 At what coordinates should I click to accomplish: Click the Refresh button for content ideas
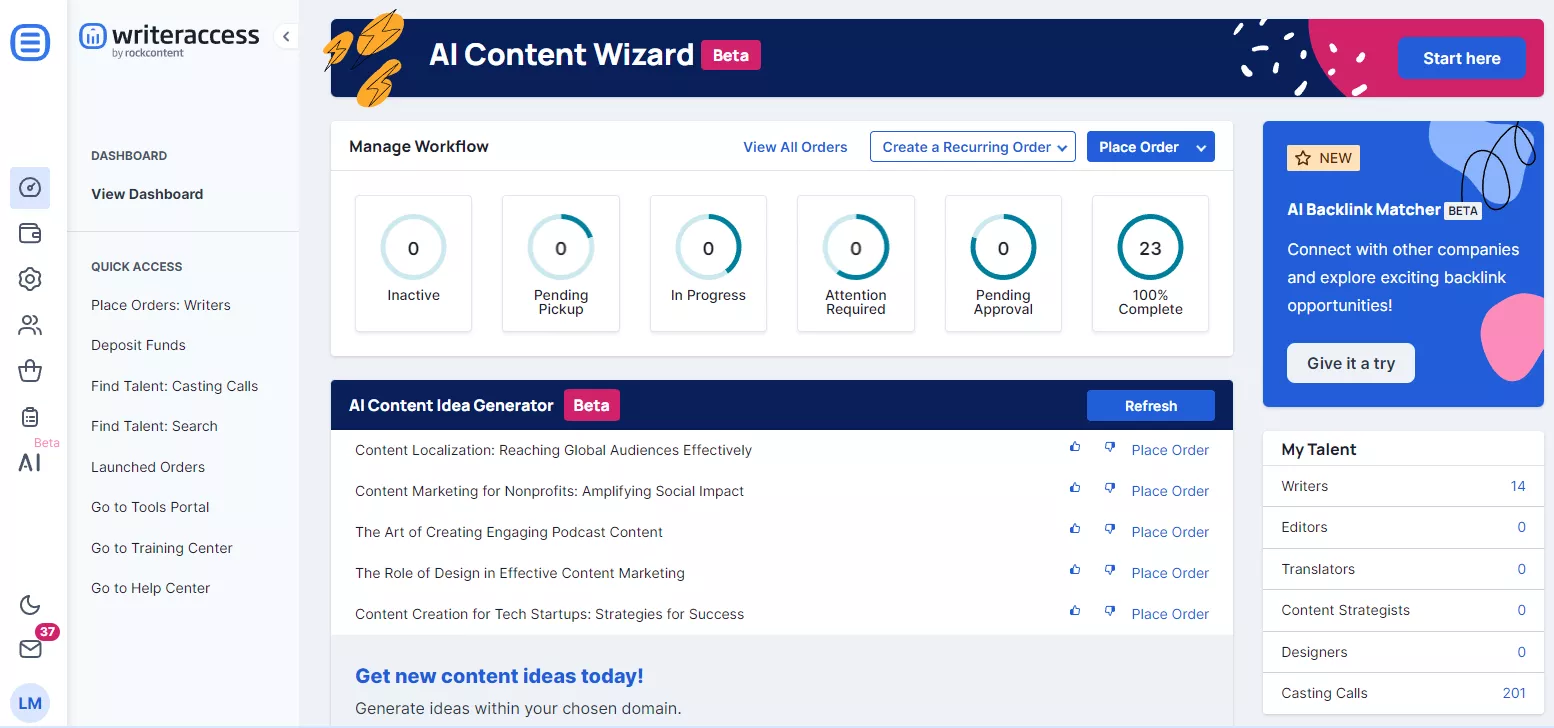tap(1150, 406)
